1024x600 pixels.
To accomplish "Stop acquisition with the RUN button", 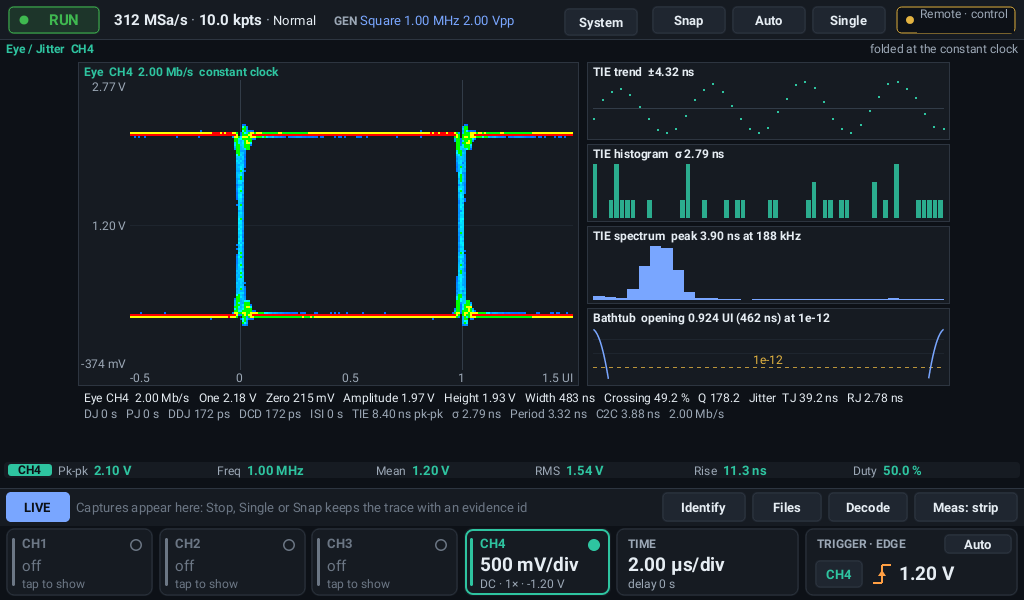I will point(54,20).
